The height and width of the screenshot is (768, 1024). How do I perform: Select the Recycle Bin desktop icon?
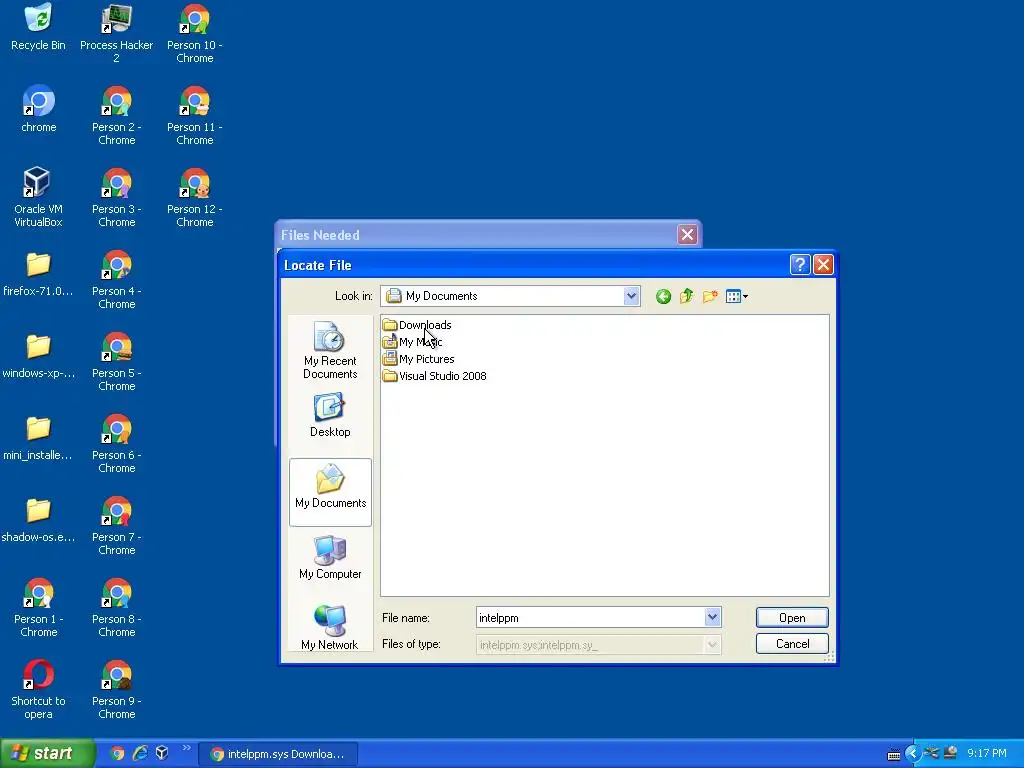pos(38,27)
